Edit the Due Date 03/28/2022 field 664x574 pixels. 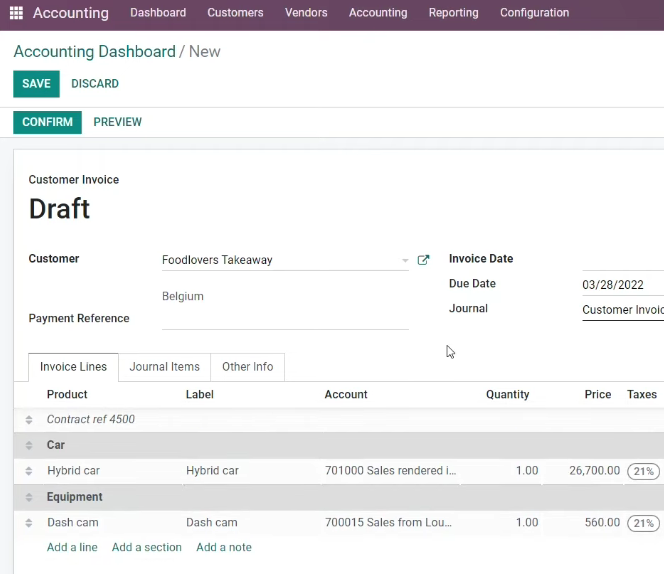coord(623,285)
